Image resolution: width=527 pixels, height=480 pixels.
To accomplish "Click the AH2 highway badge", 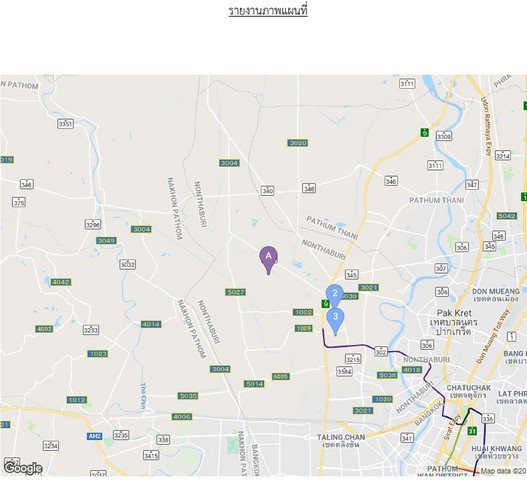I will [94, 436].
